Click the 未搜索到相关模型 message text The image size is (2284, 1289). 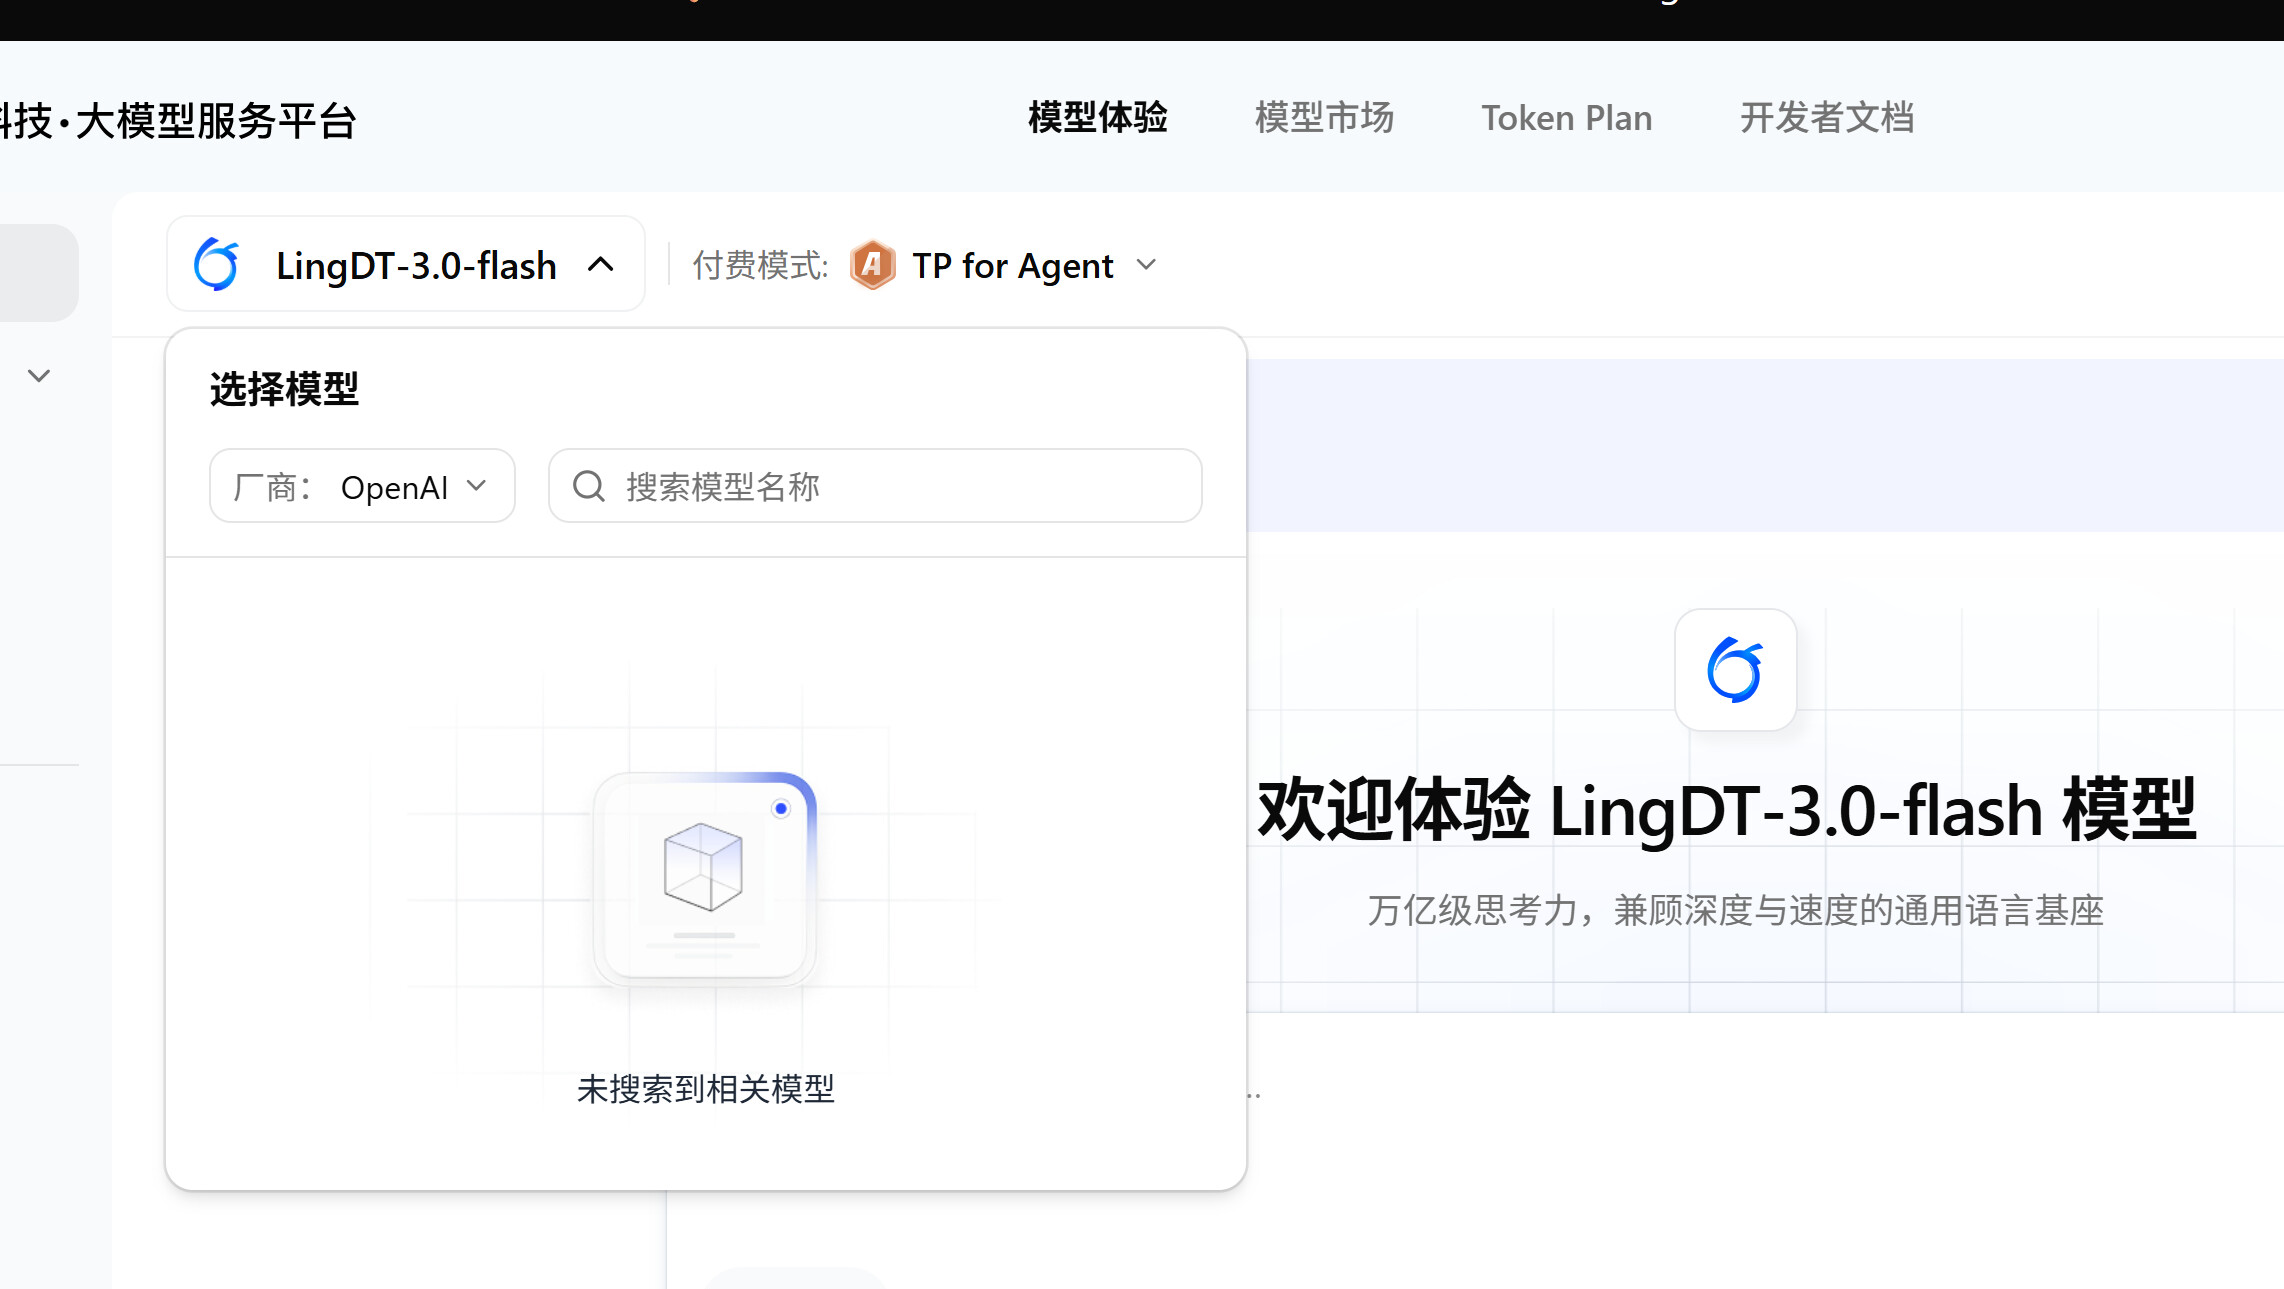706,1089
